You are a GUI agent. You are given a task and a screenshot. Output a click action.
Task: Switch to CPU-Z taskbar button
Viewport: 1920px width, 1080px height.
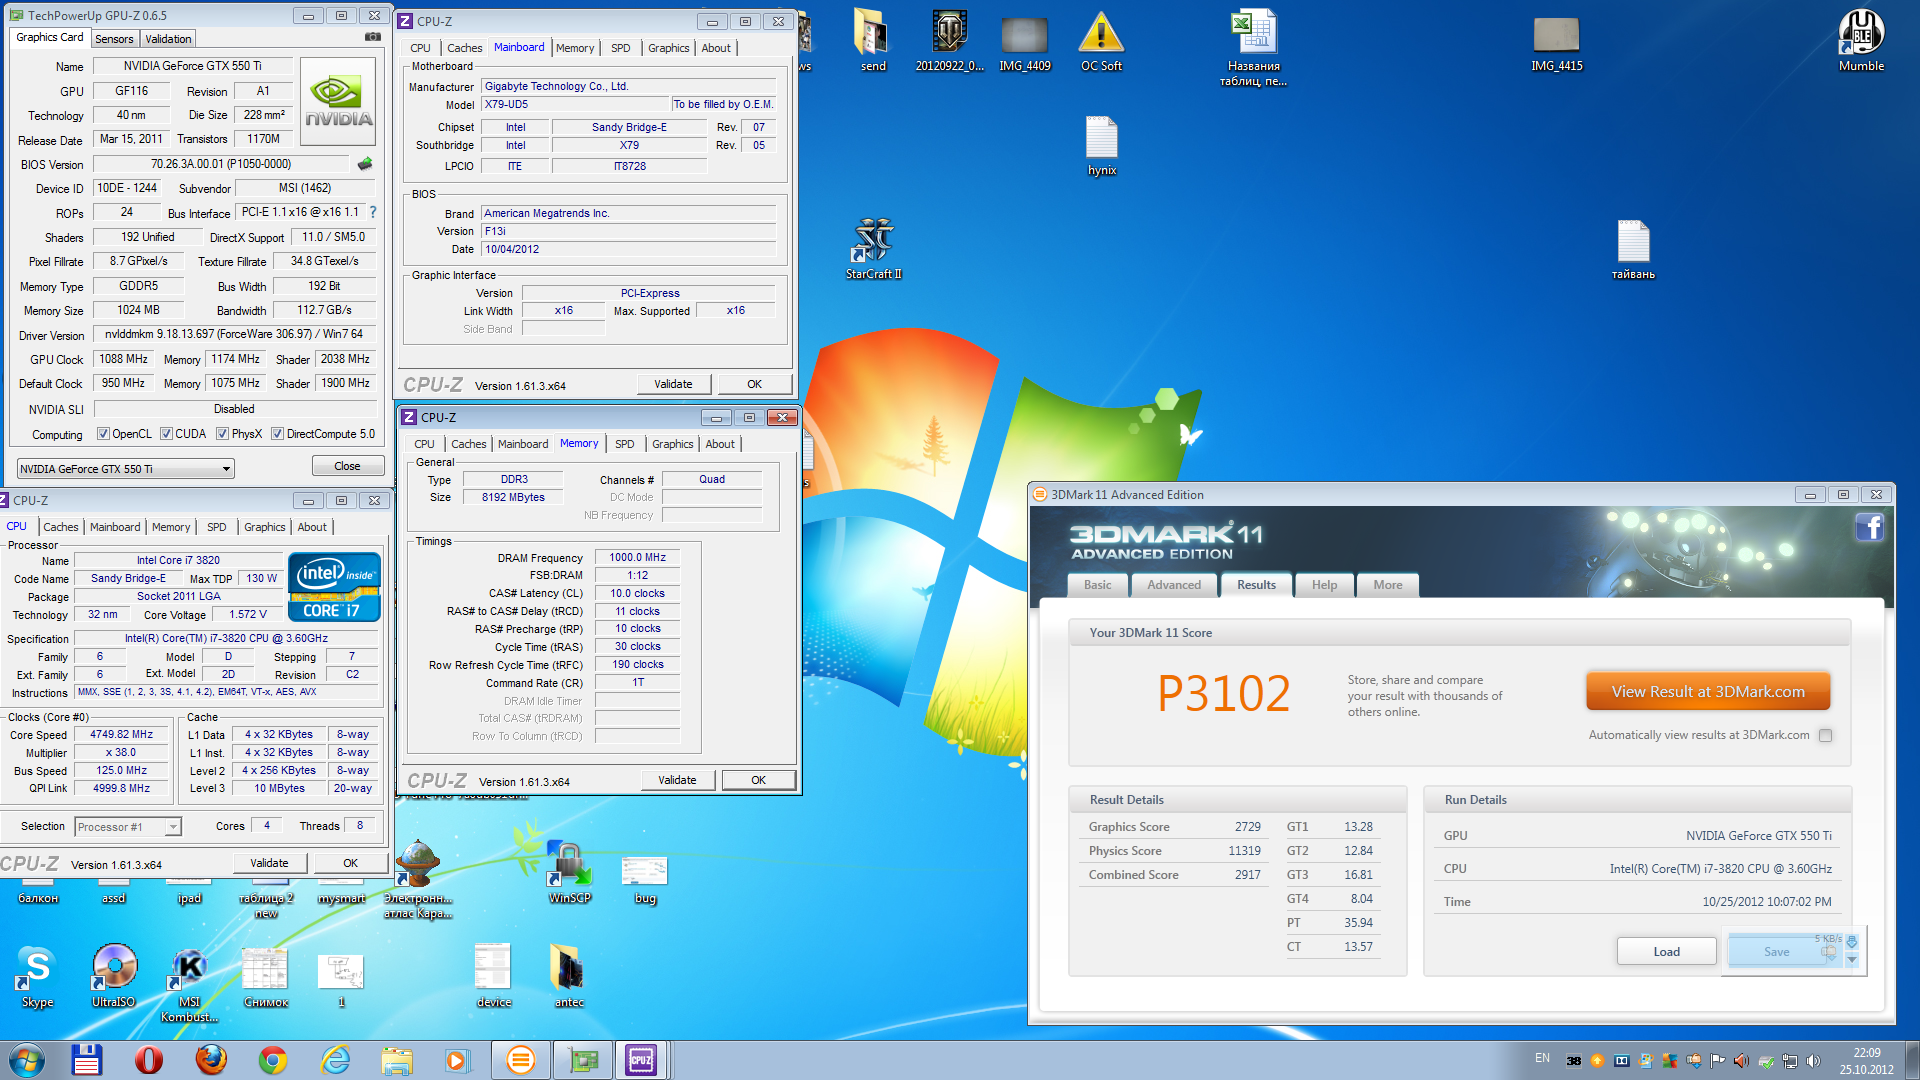click(641, 1060)
